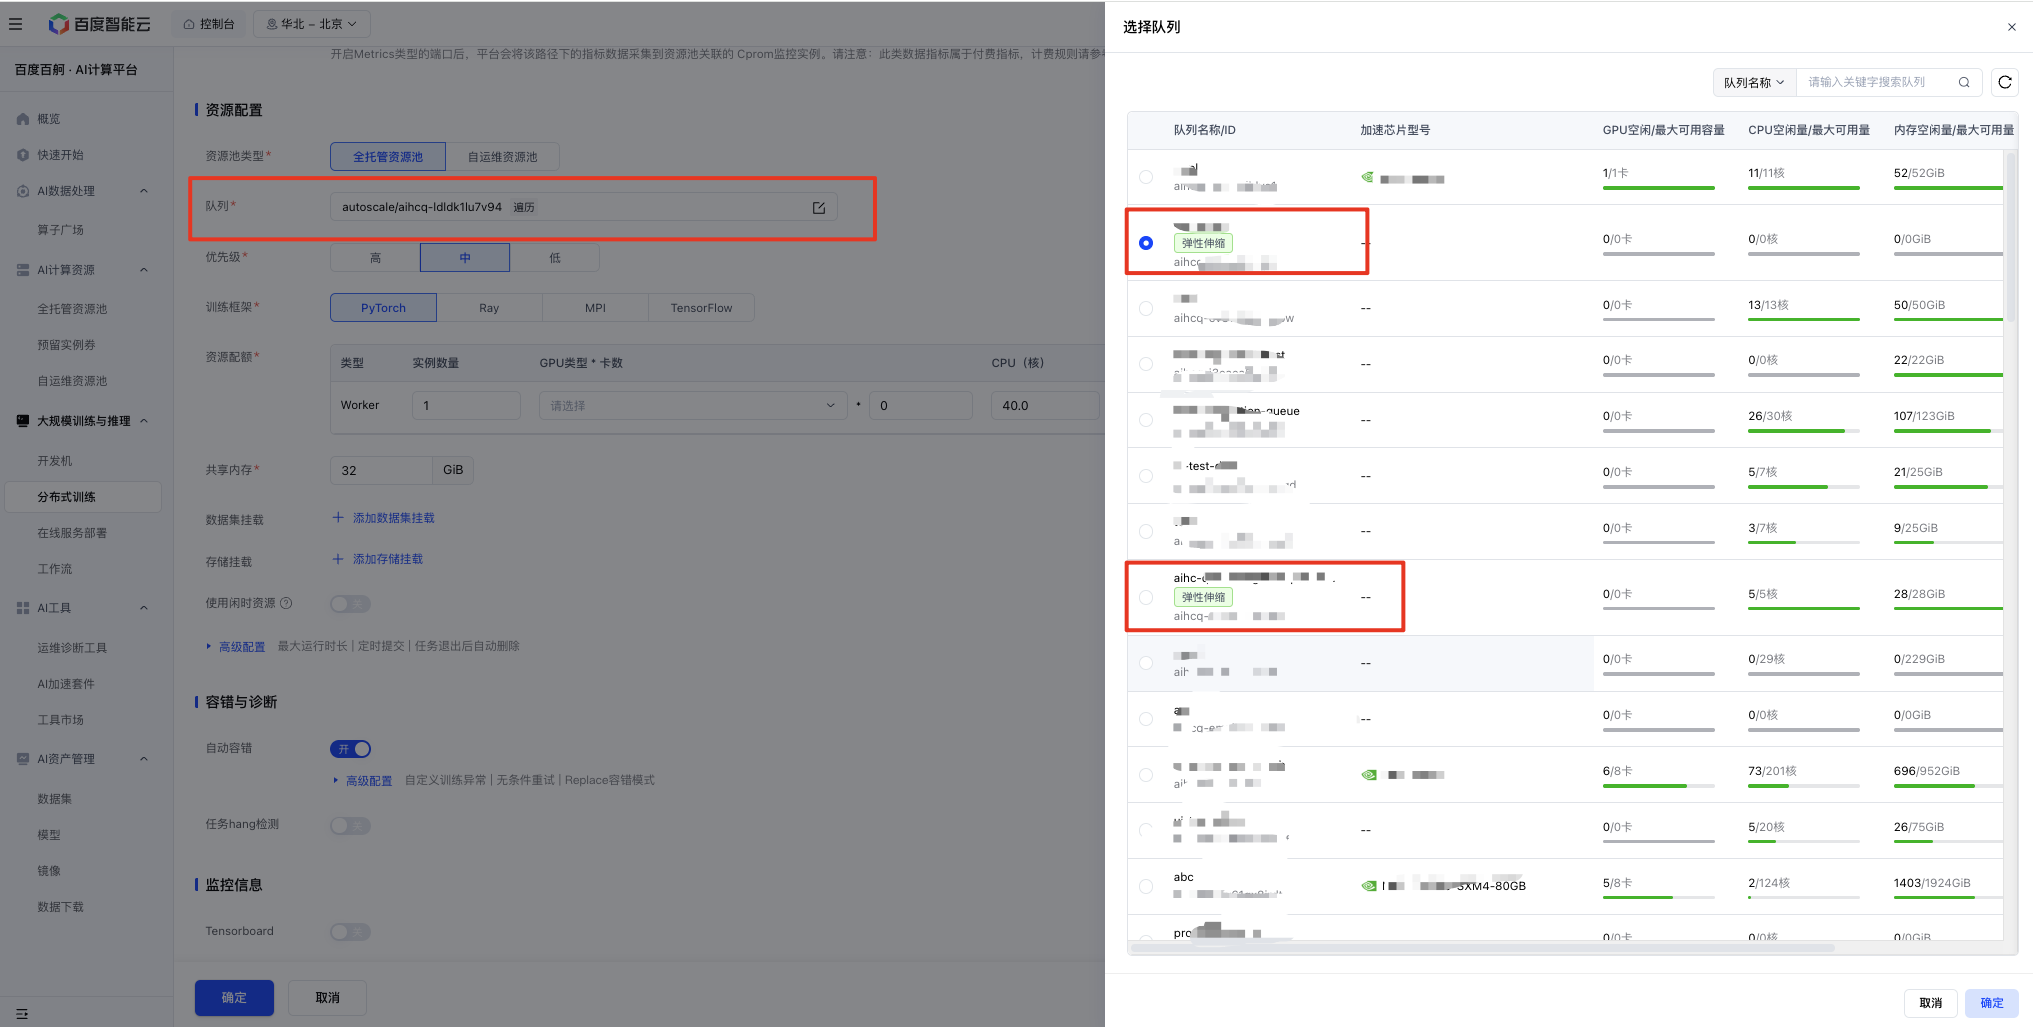Click the plus icon for 添加存储挂载
Image resolution: width=2033 pixels, height=1027 pixels.
pos(338,559)
